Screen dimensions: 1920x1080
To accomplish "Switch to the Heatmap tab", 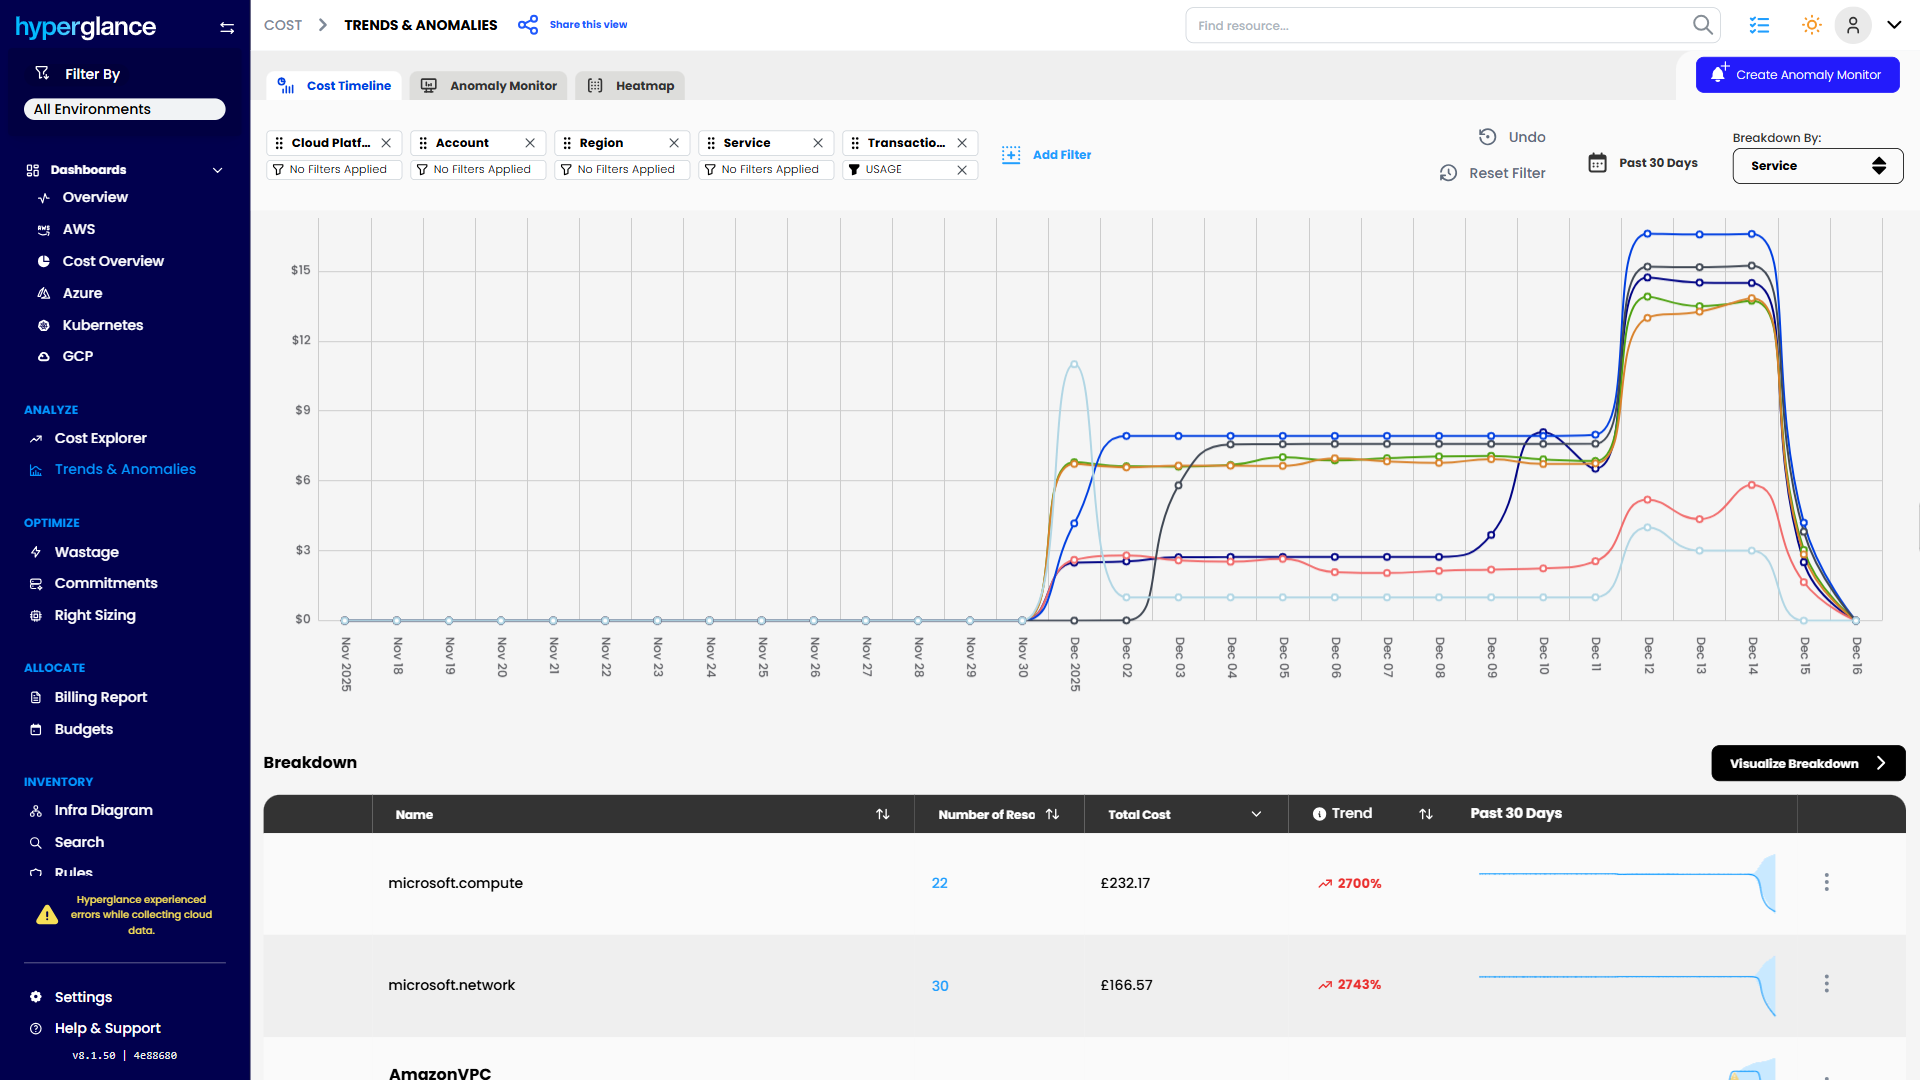I will coord(630,86).
